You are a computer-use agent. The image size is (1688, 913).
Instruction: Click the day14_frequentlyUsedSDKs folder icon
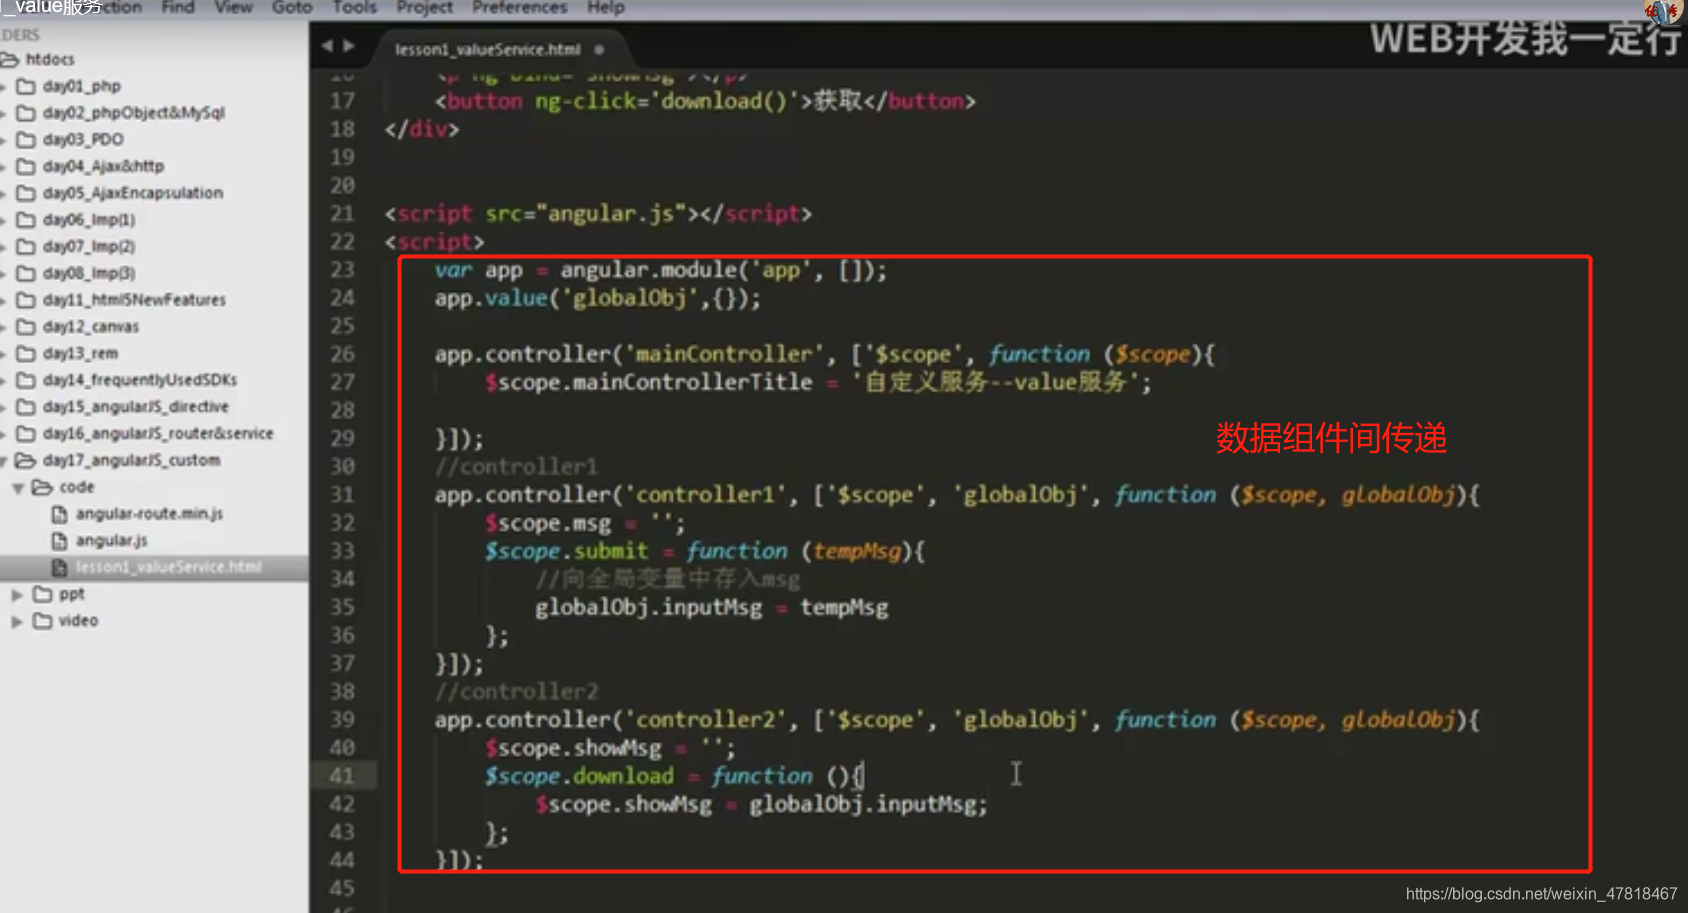point(27,380)
